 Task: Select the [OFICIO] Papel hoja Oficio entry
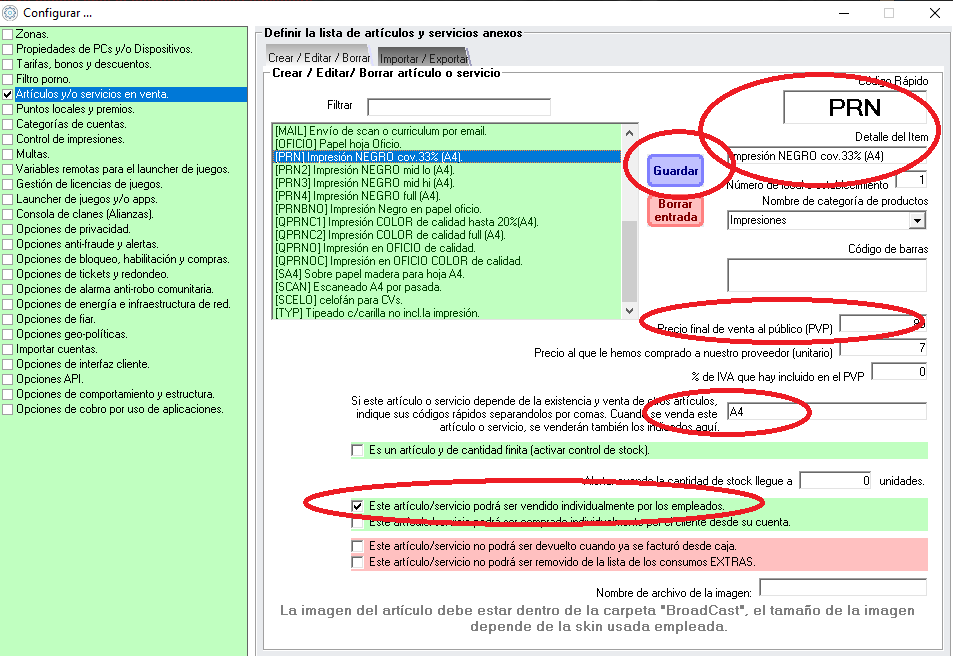pyautogui.click(x=446, y=144)
